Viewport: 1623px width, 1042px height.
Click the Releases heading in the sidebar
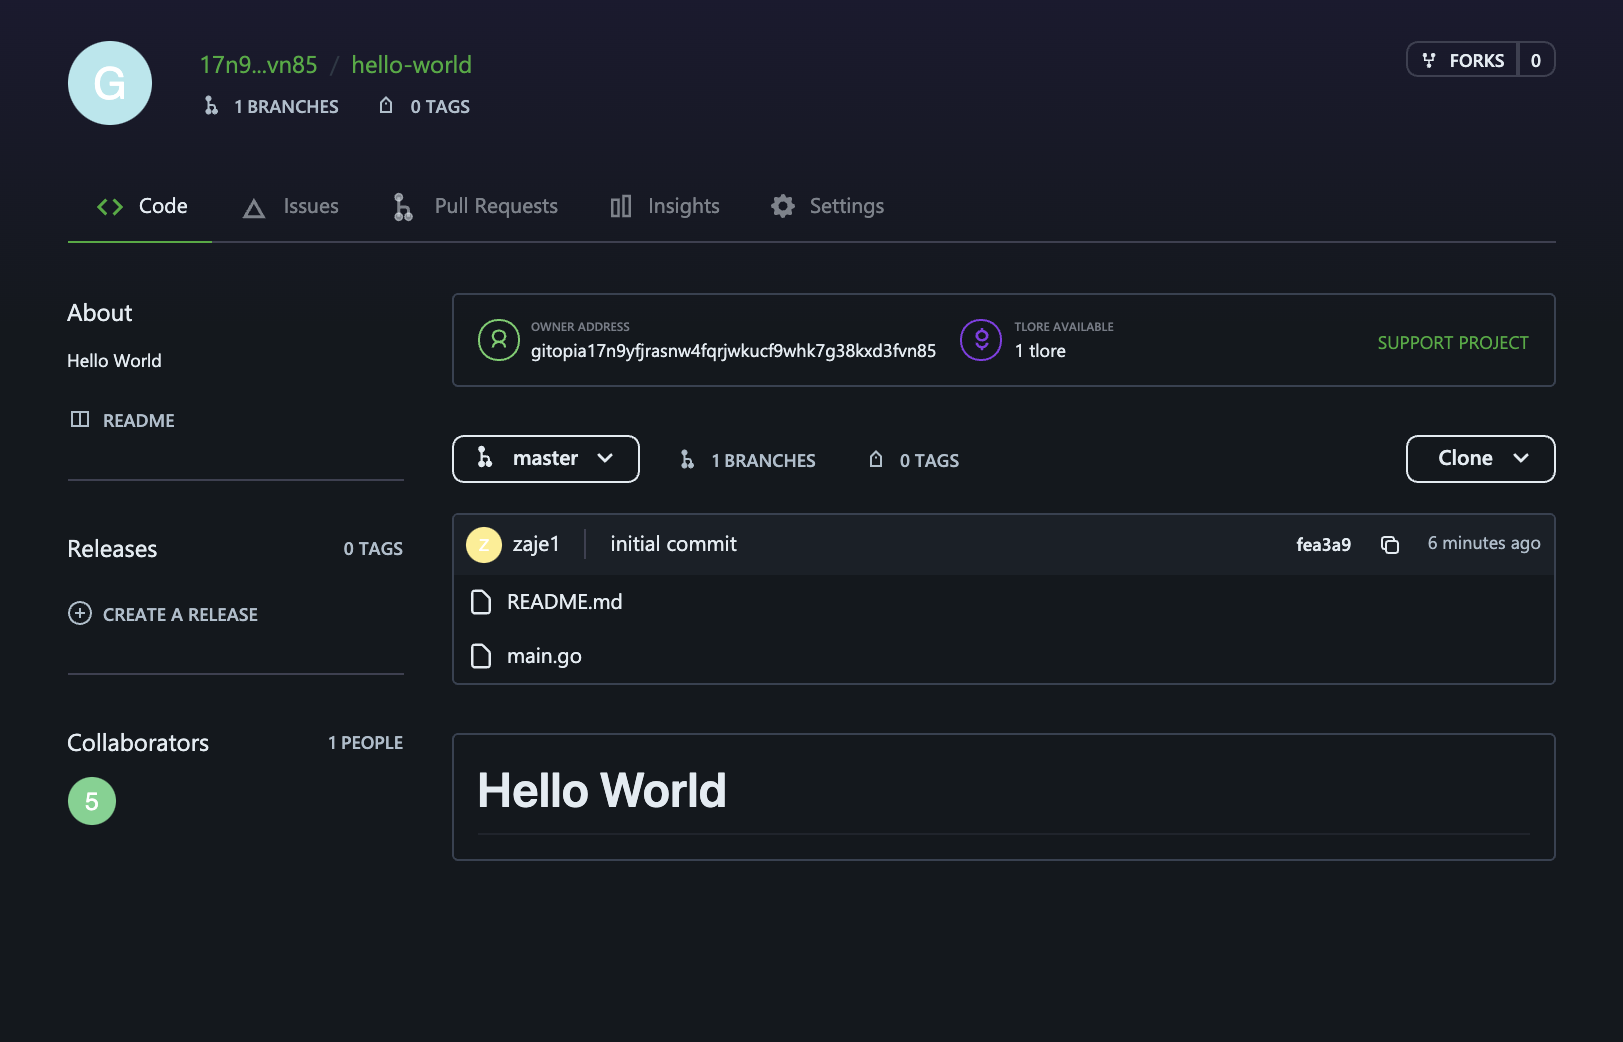click(x=112, y=549)
